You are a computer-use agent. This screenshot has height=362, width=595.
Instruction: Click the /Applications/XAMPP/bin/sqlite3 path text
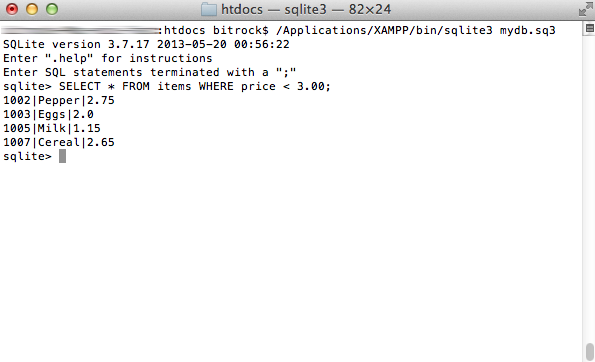(384, 30)
